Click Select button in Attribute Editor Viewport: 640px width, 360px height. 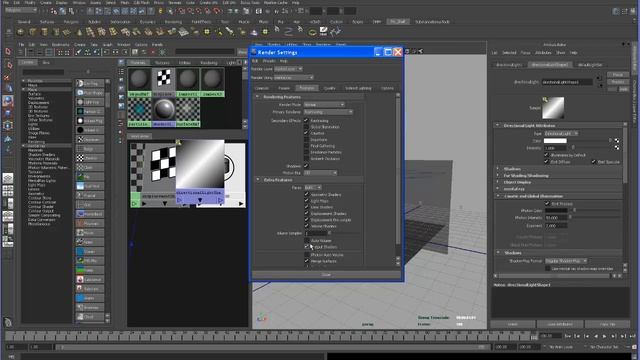point(513,324)
